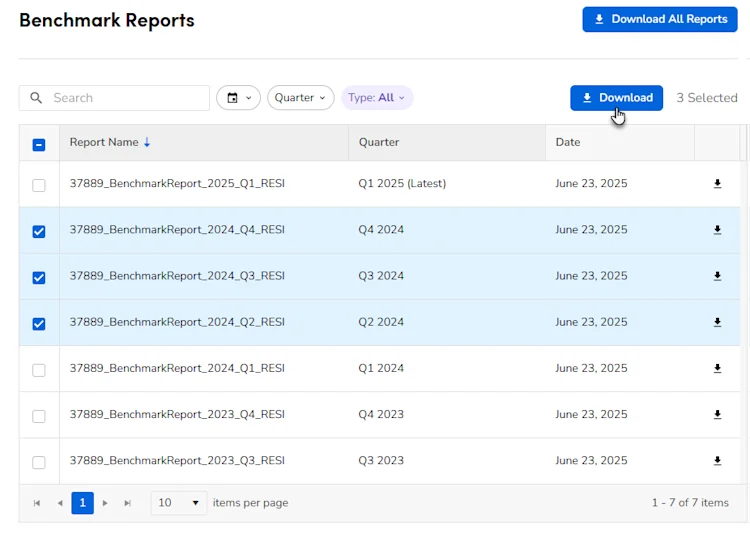Viewport: 750px width, 538px height.
Task: Download the 2023_Q3_RESI report row icon
Action: [717, 461]
